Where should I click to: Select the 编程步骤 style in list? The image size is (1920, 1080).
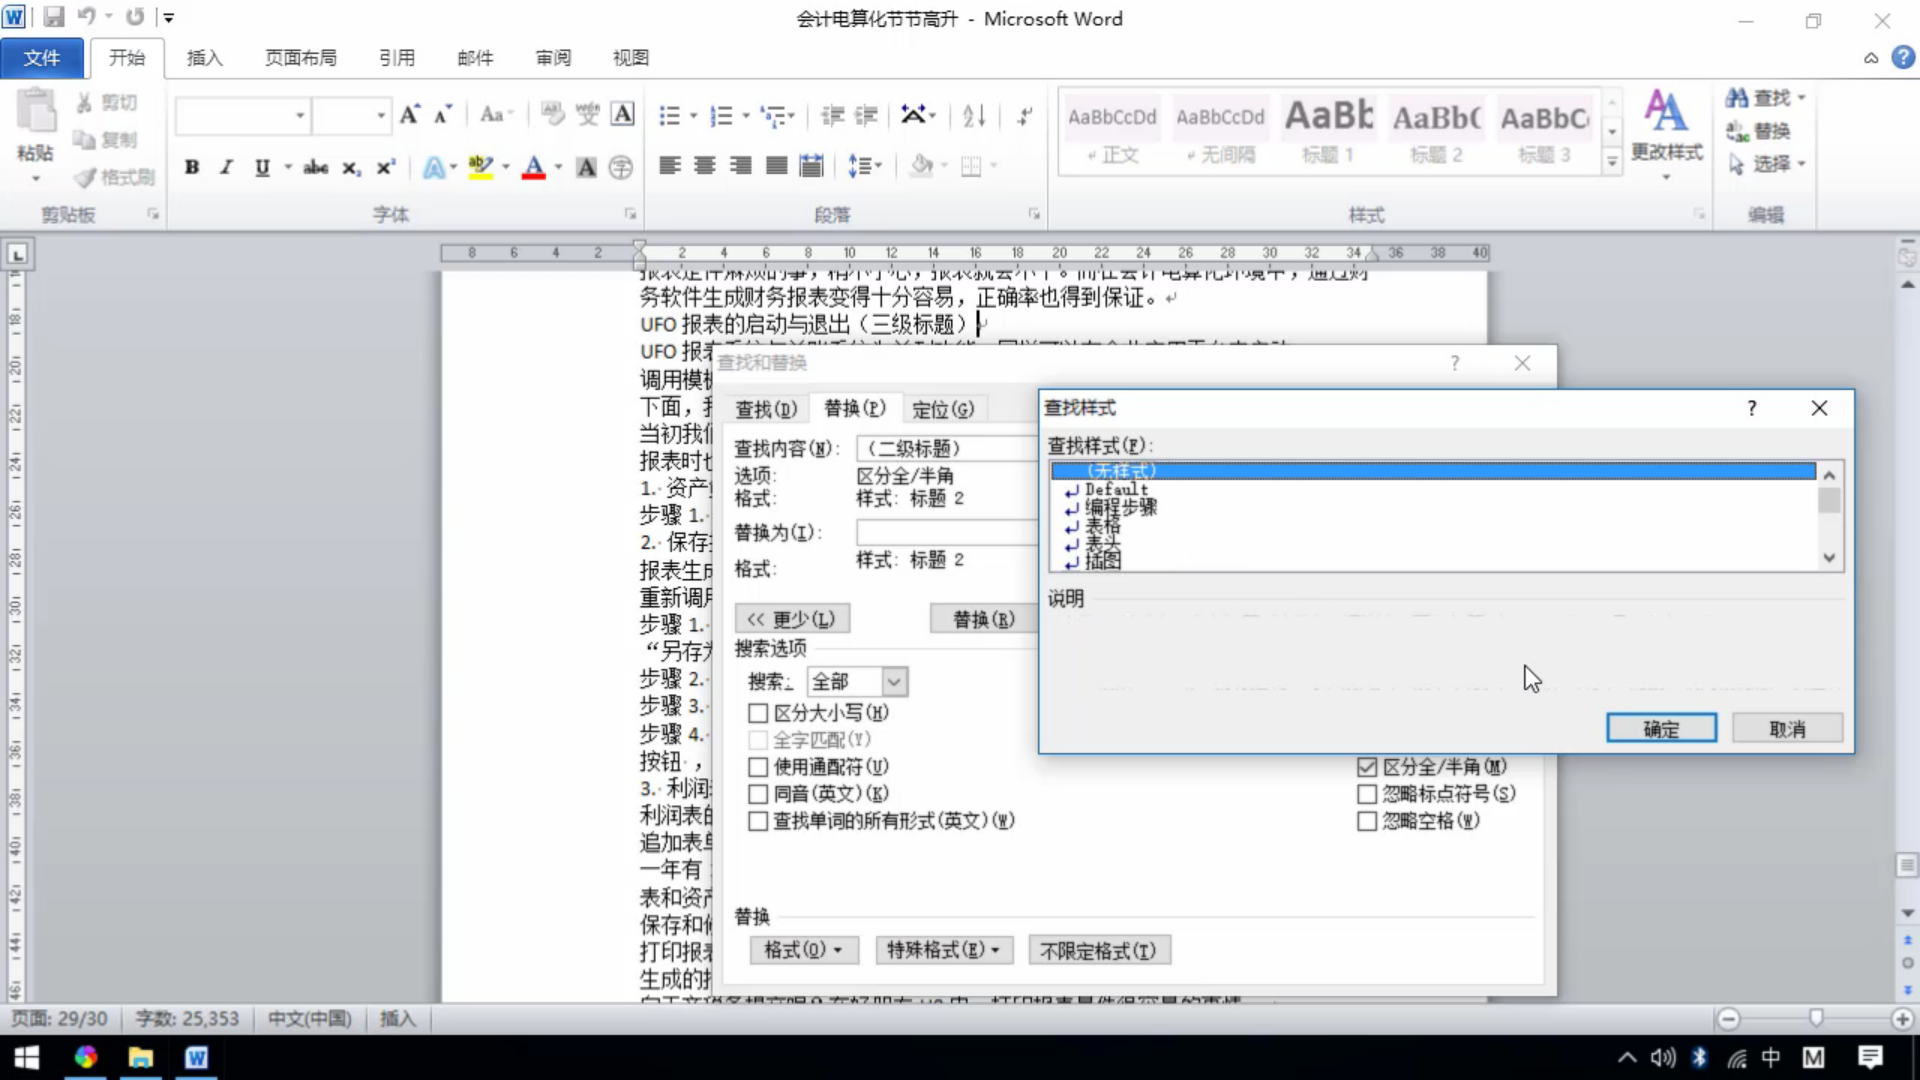coord(1121,507)
